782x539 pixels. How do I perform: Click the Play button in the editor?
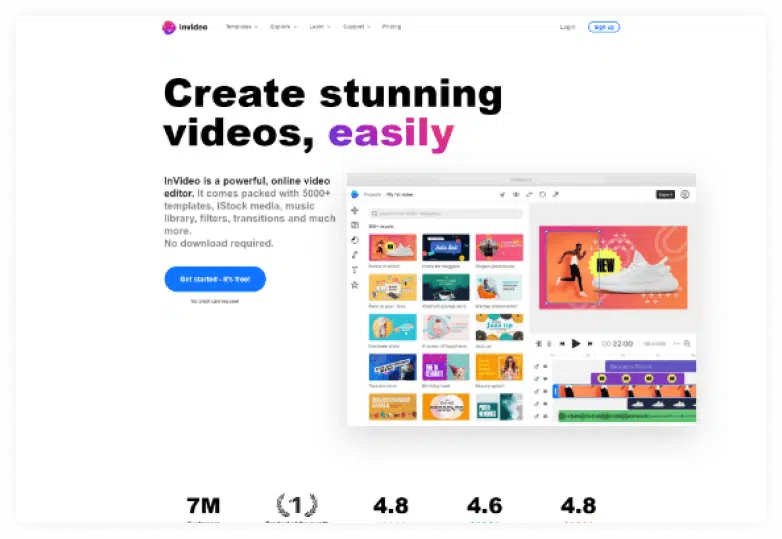pos(576,344)
